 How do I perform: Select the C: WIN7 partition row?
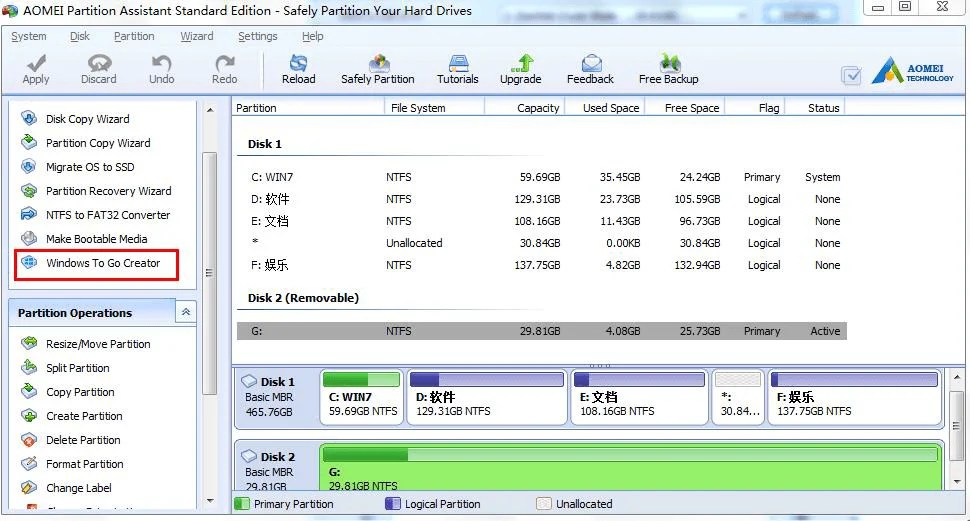click(x=542, y=177)
